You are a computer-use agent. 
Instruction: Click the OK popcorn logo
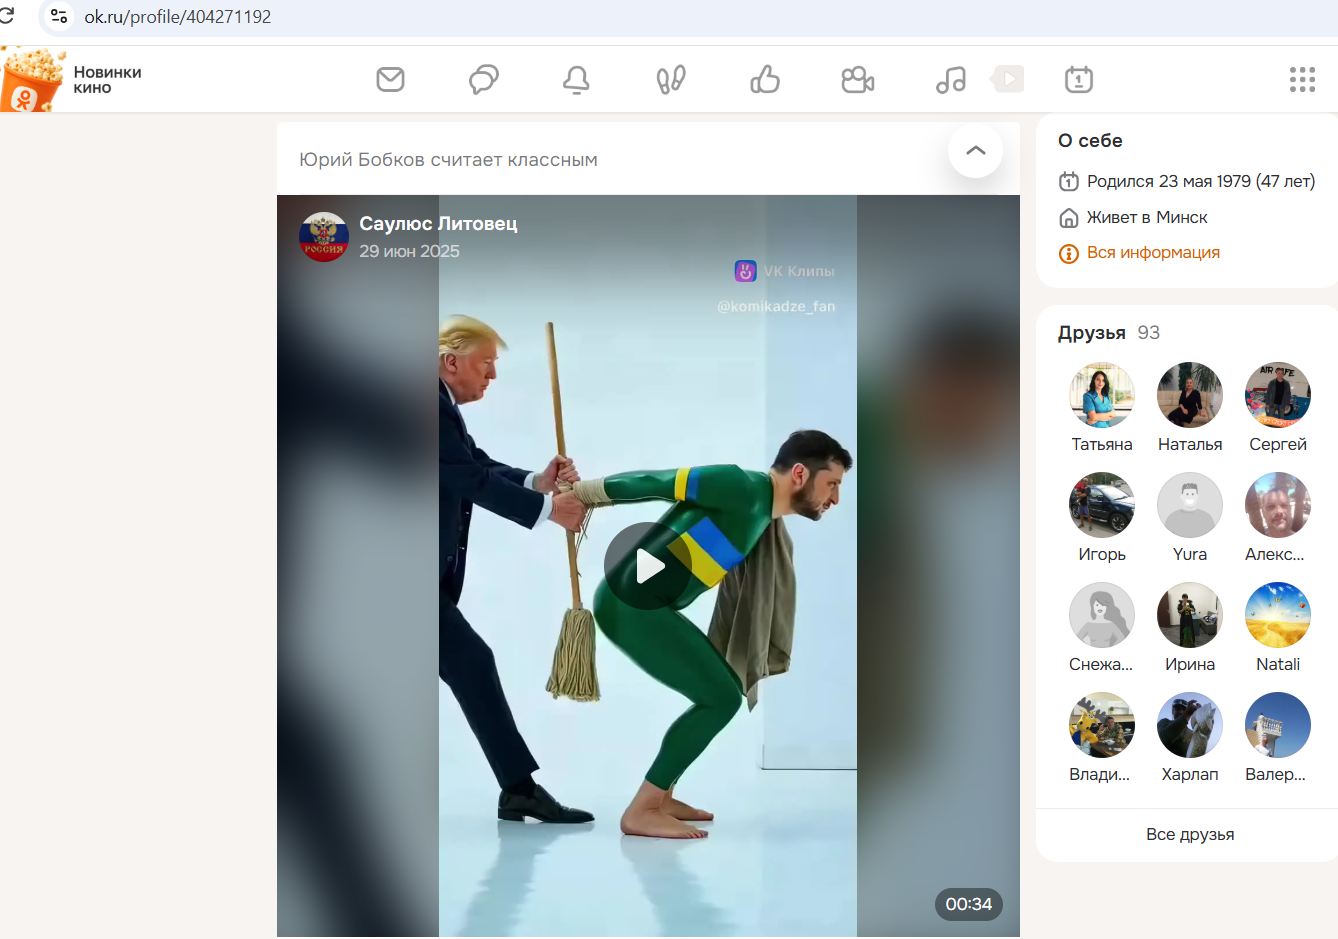click(32, 80)
